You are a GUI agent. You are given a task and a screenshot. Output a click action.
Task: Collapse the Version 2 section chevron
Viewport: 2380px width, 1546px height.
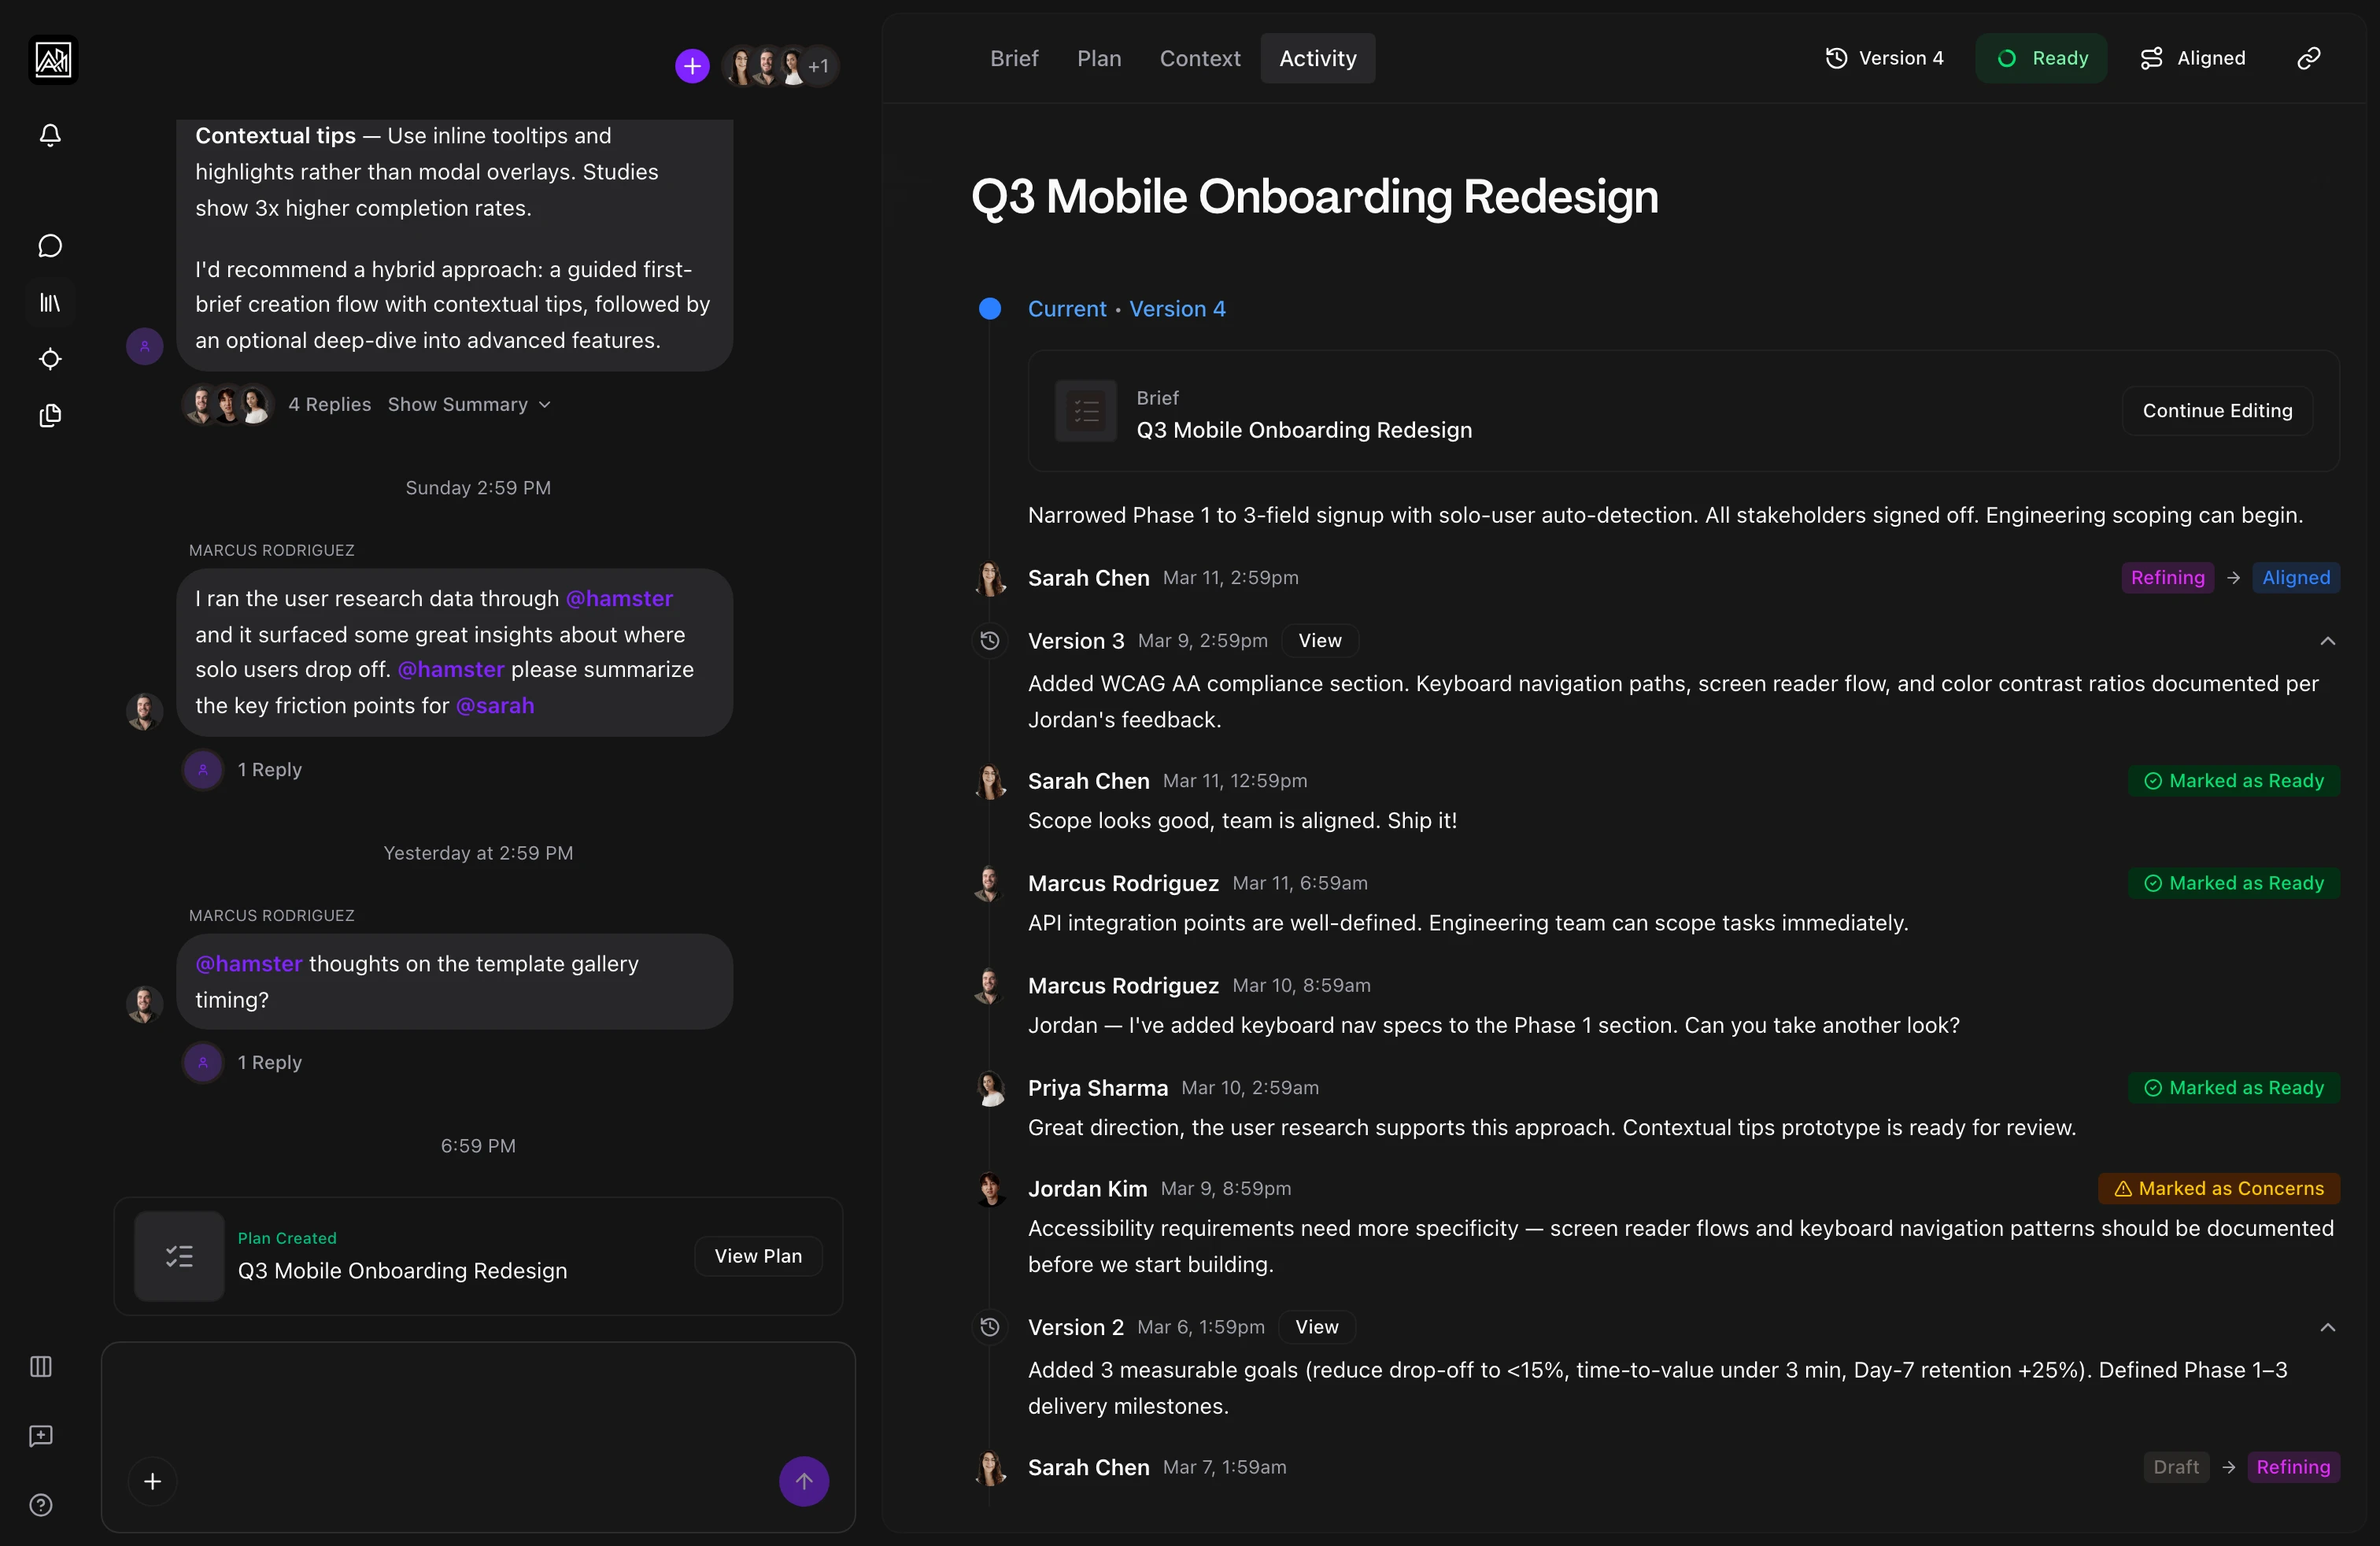point(2327,1327)
